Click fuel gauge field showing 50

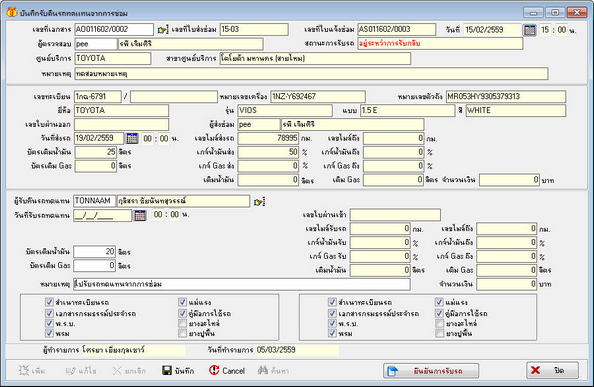[268, 152]
